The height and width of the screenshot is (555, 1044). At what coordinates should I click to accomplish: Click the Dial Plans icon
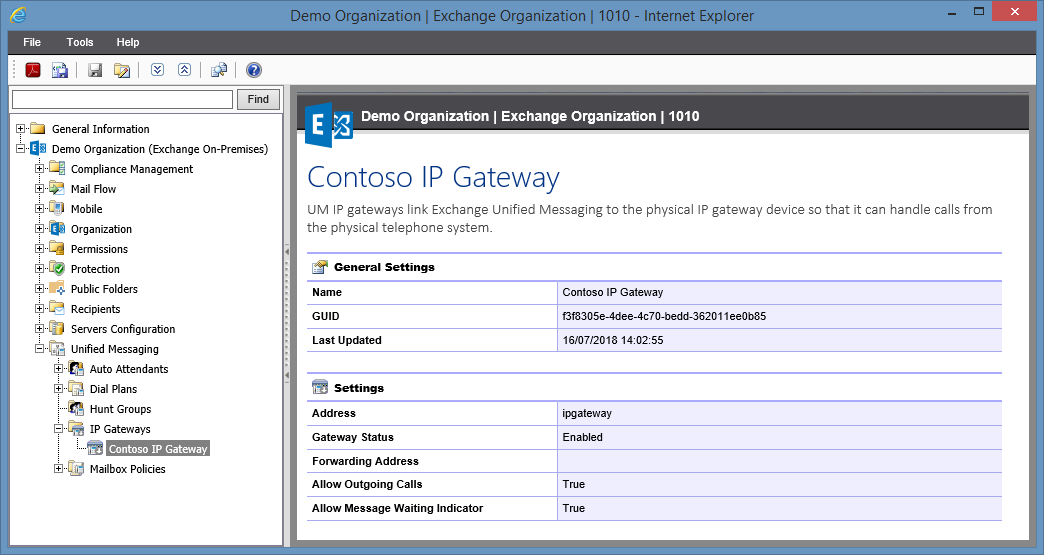pyautogui.click(x=76, y=388)
